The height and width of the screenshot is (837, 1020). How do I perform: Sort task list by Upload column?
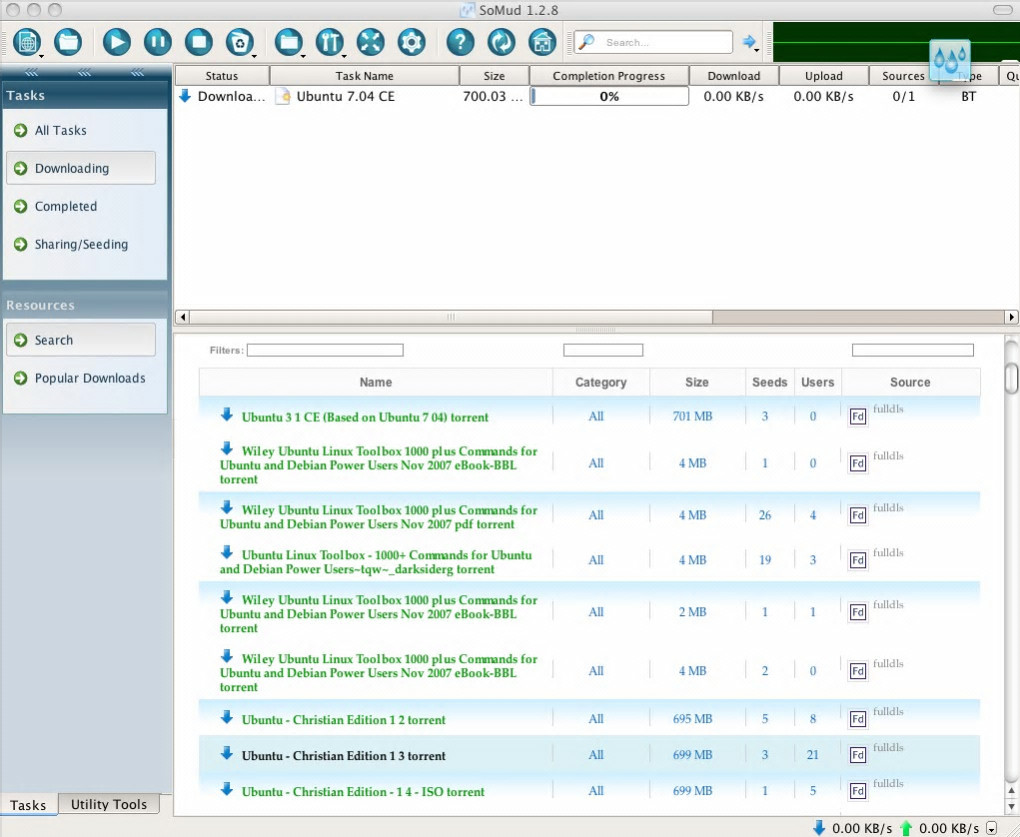pyautogui.click(x=824, y=75)
